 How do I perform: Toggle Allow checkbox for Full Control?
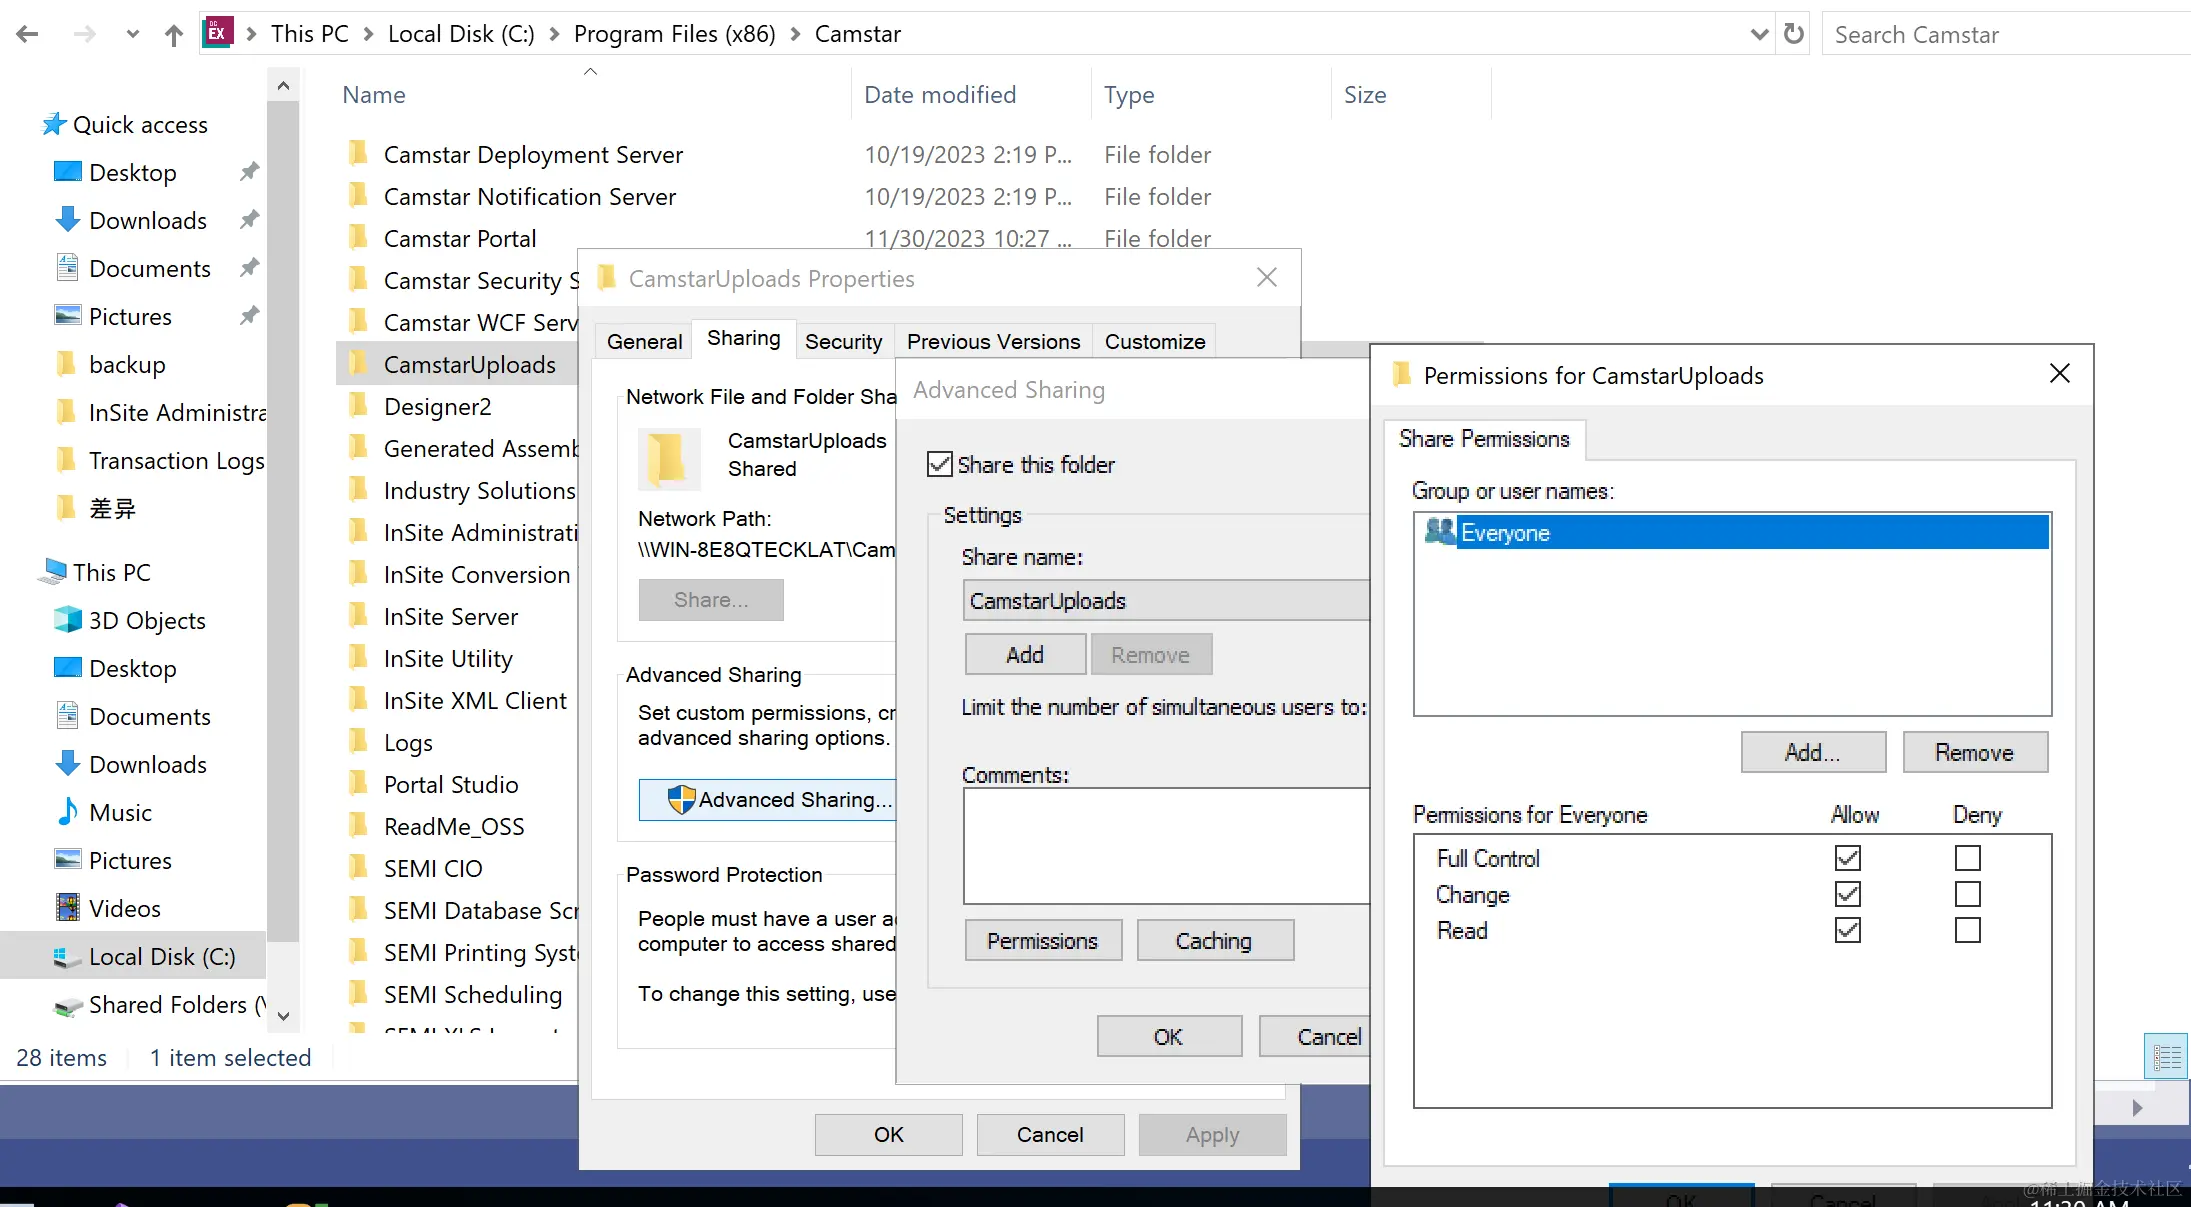point(1847,858)
